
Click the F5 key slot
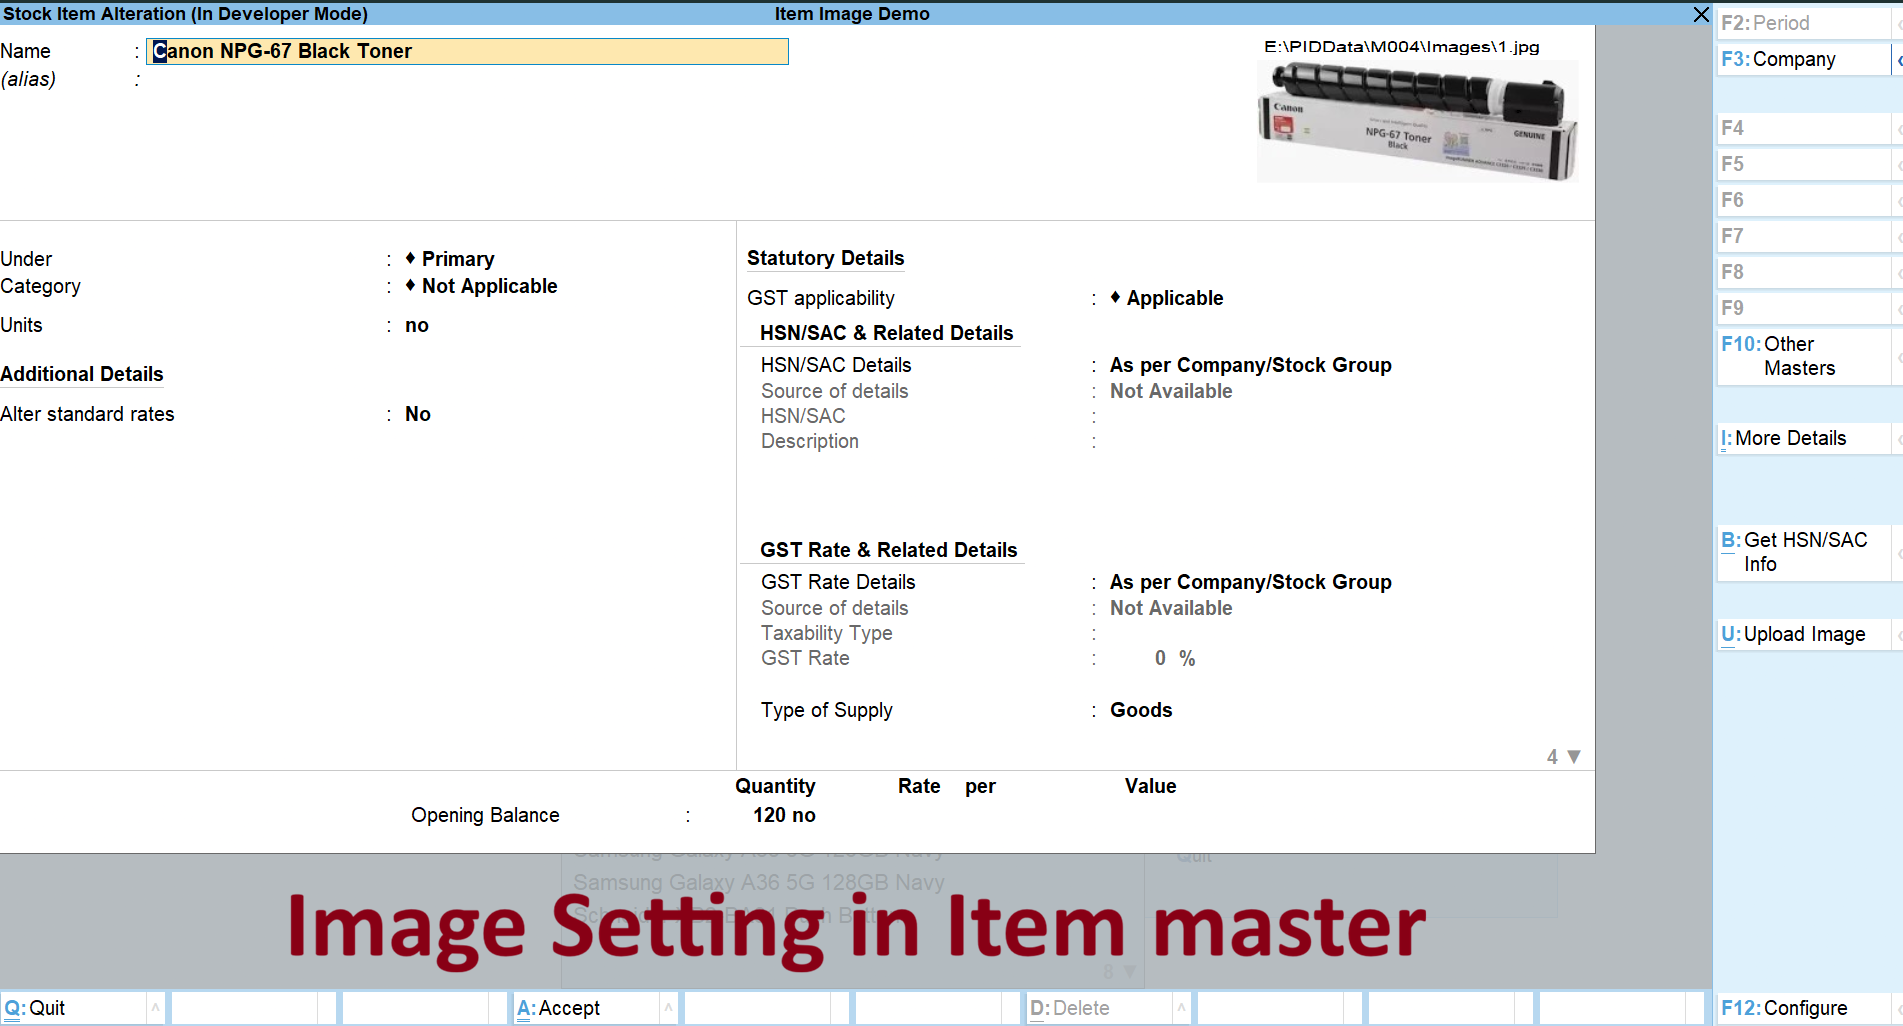click(1803, 164)
